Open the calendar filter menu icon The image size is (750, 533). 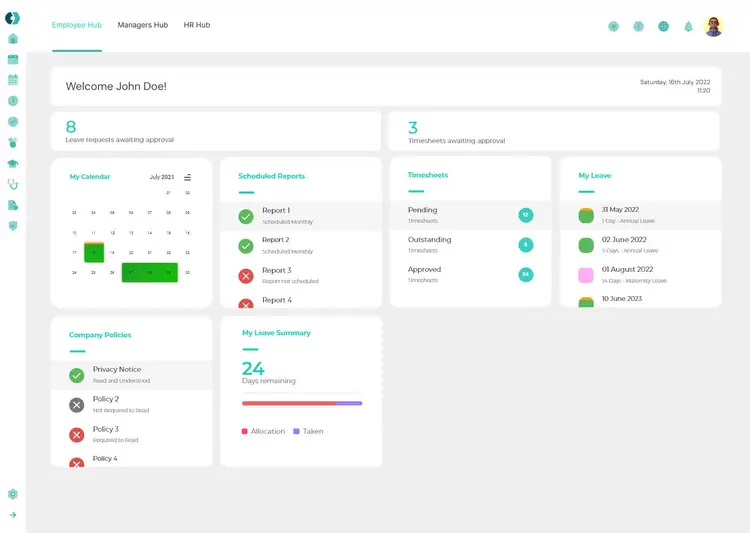pyautogui.click(x=187, y=177)
